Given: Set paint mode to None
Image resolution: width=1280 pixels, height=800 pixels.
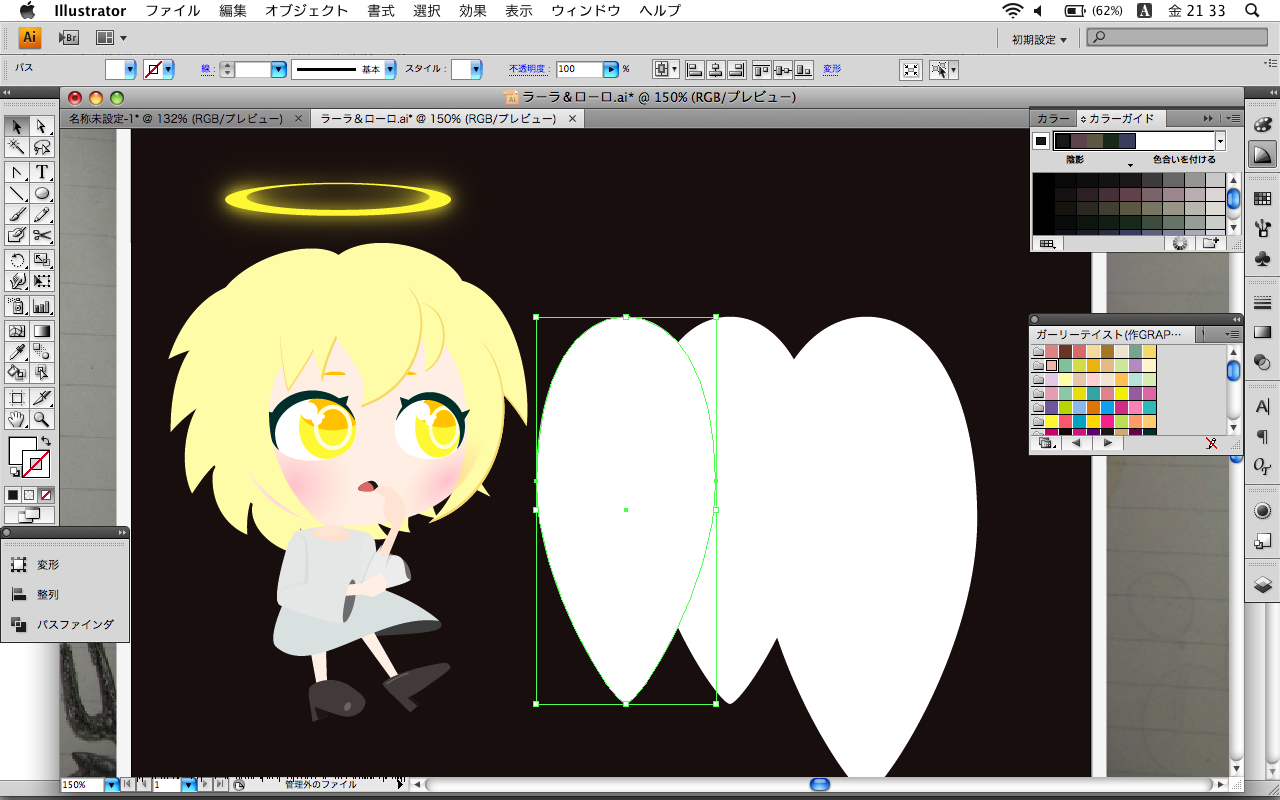Looking at the screenshot, I should pyautogui.click(x=46, y=495).
